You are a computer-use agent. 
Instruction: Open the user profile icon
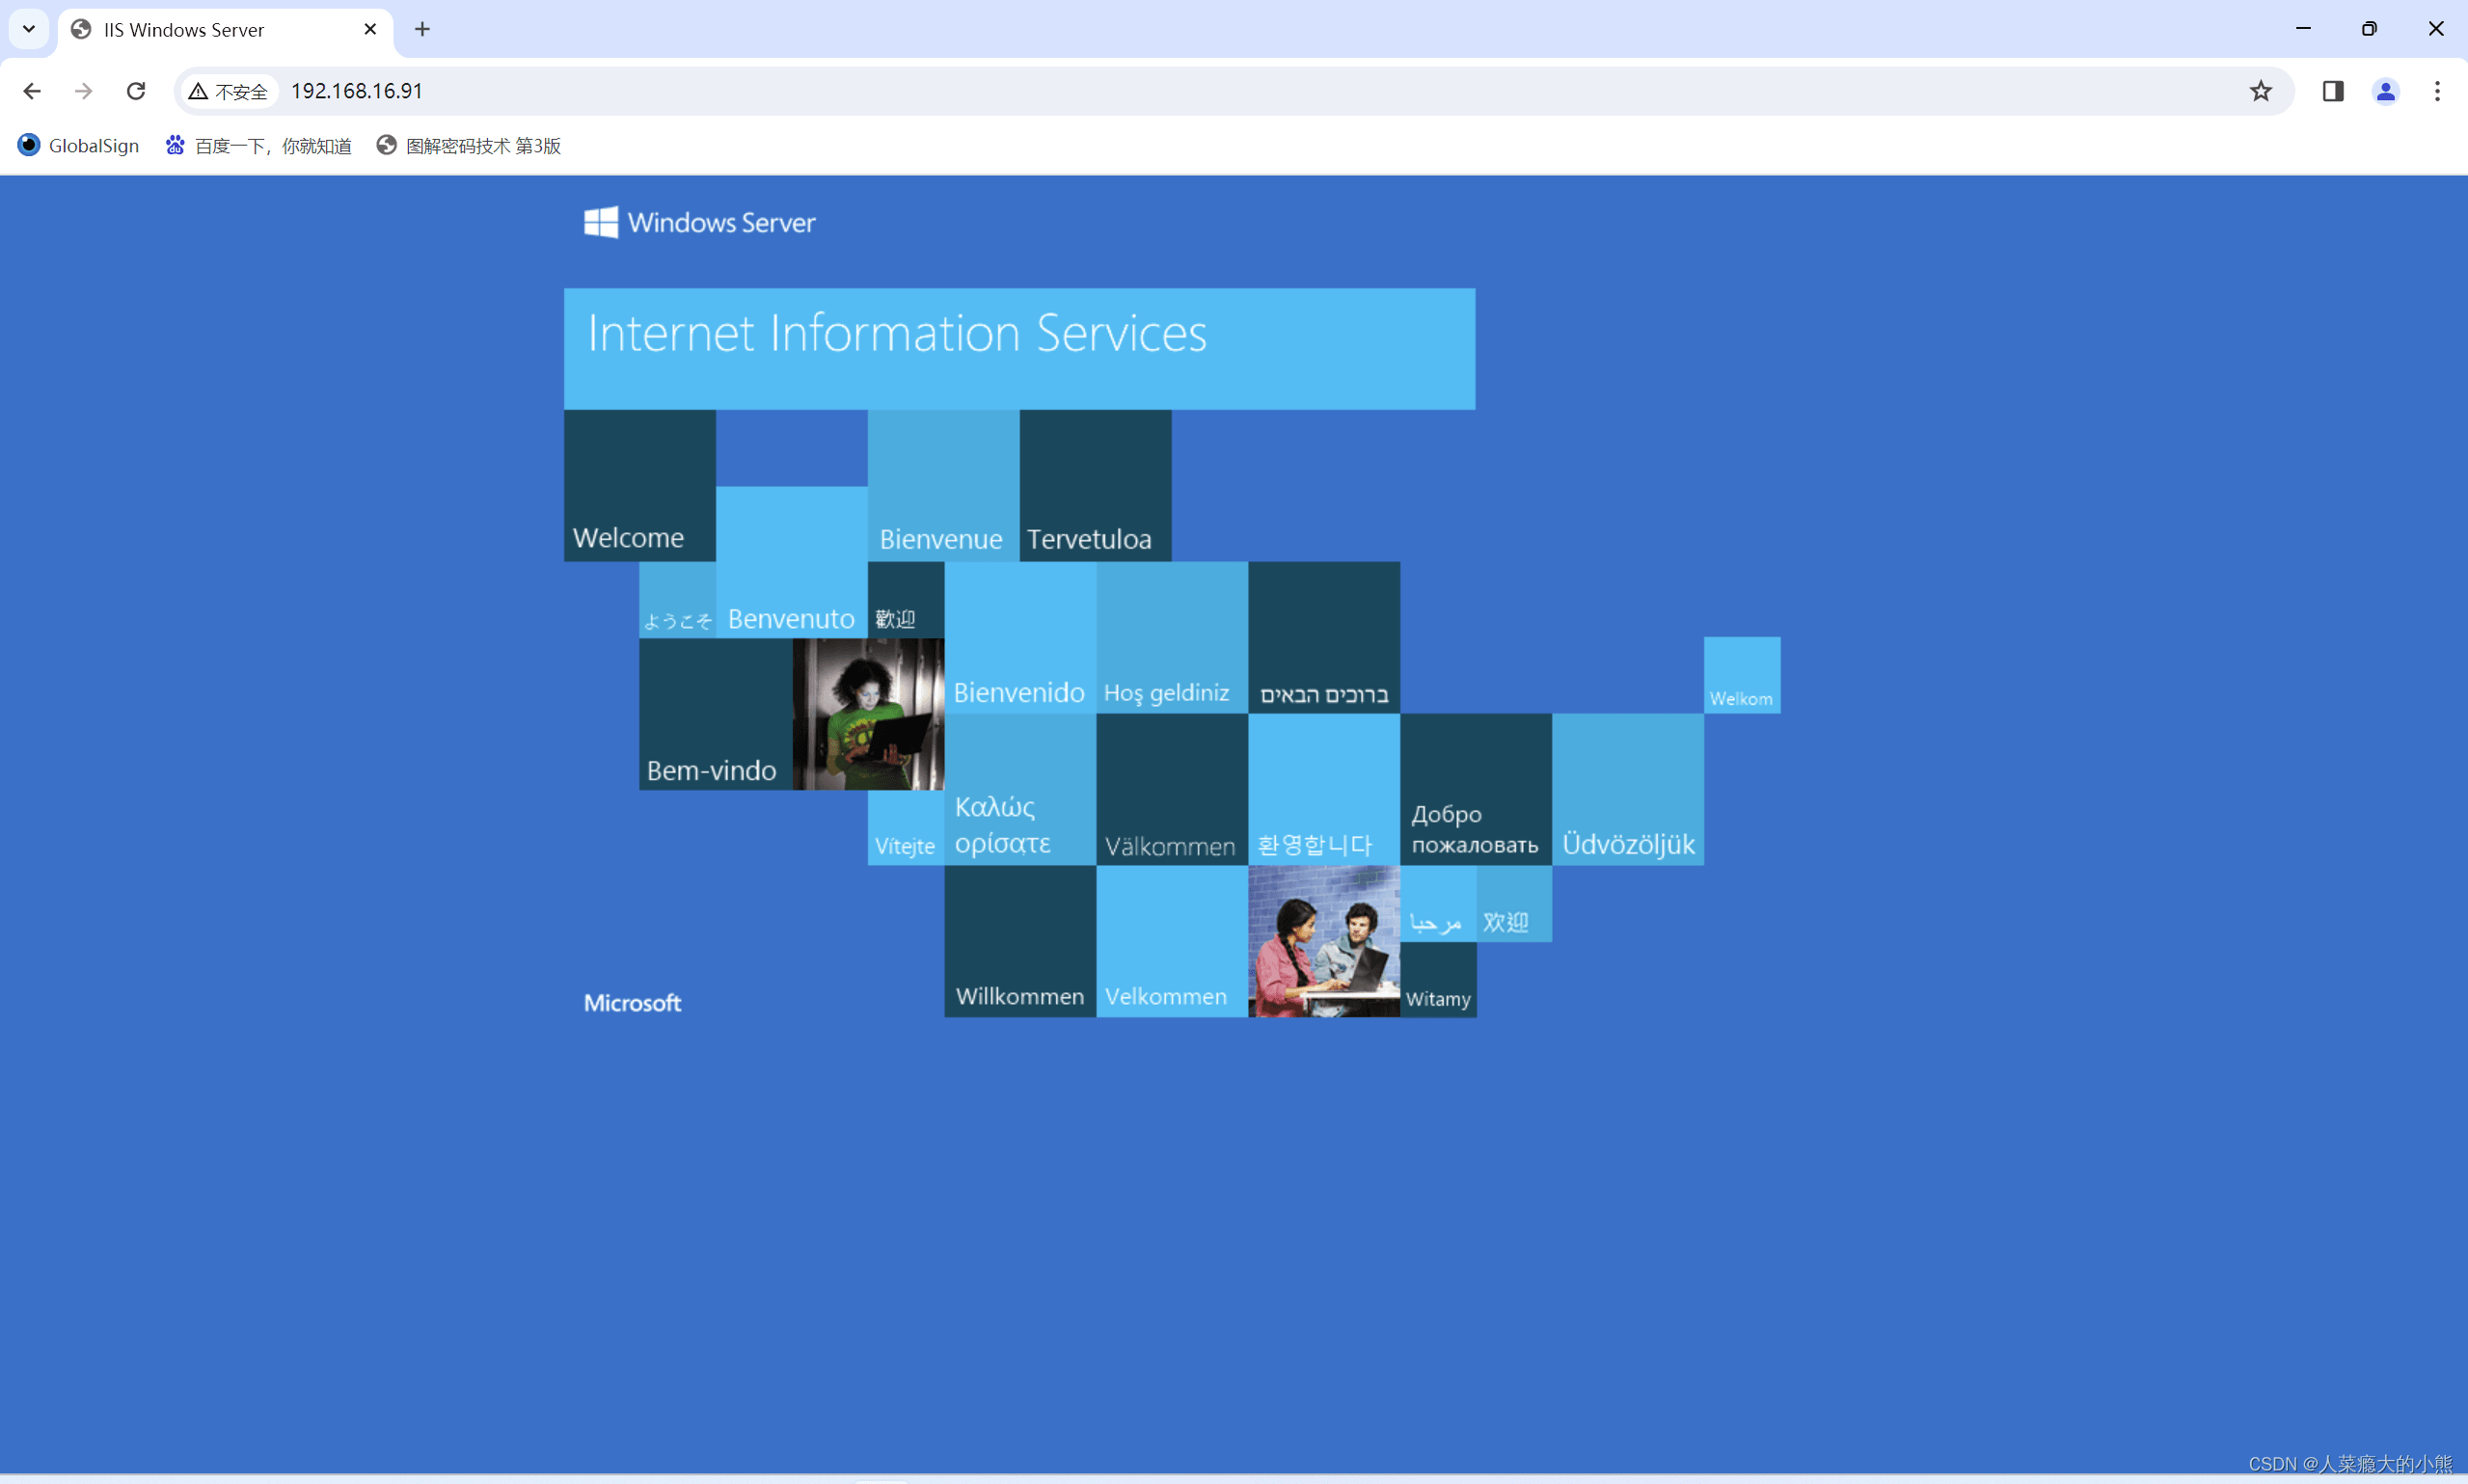pos(2385,91)
